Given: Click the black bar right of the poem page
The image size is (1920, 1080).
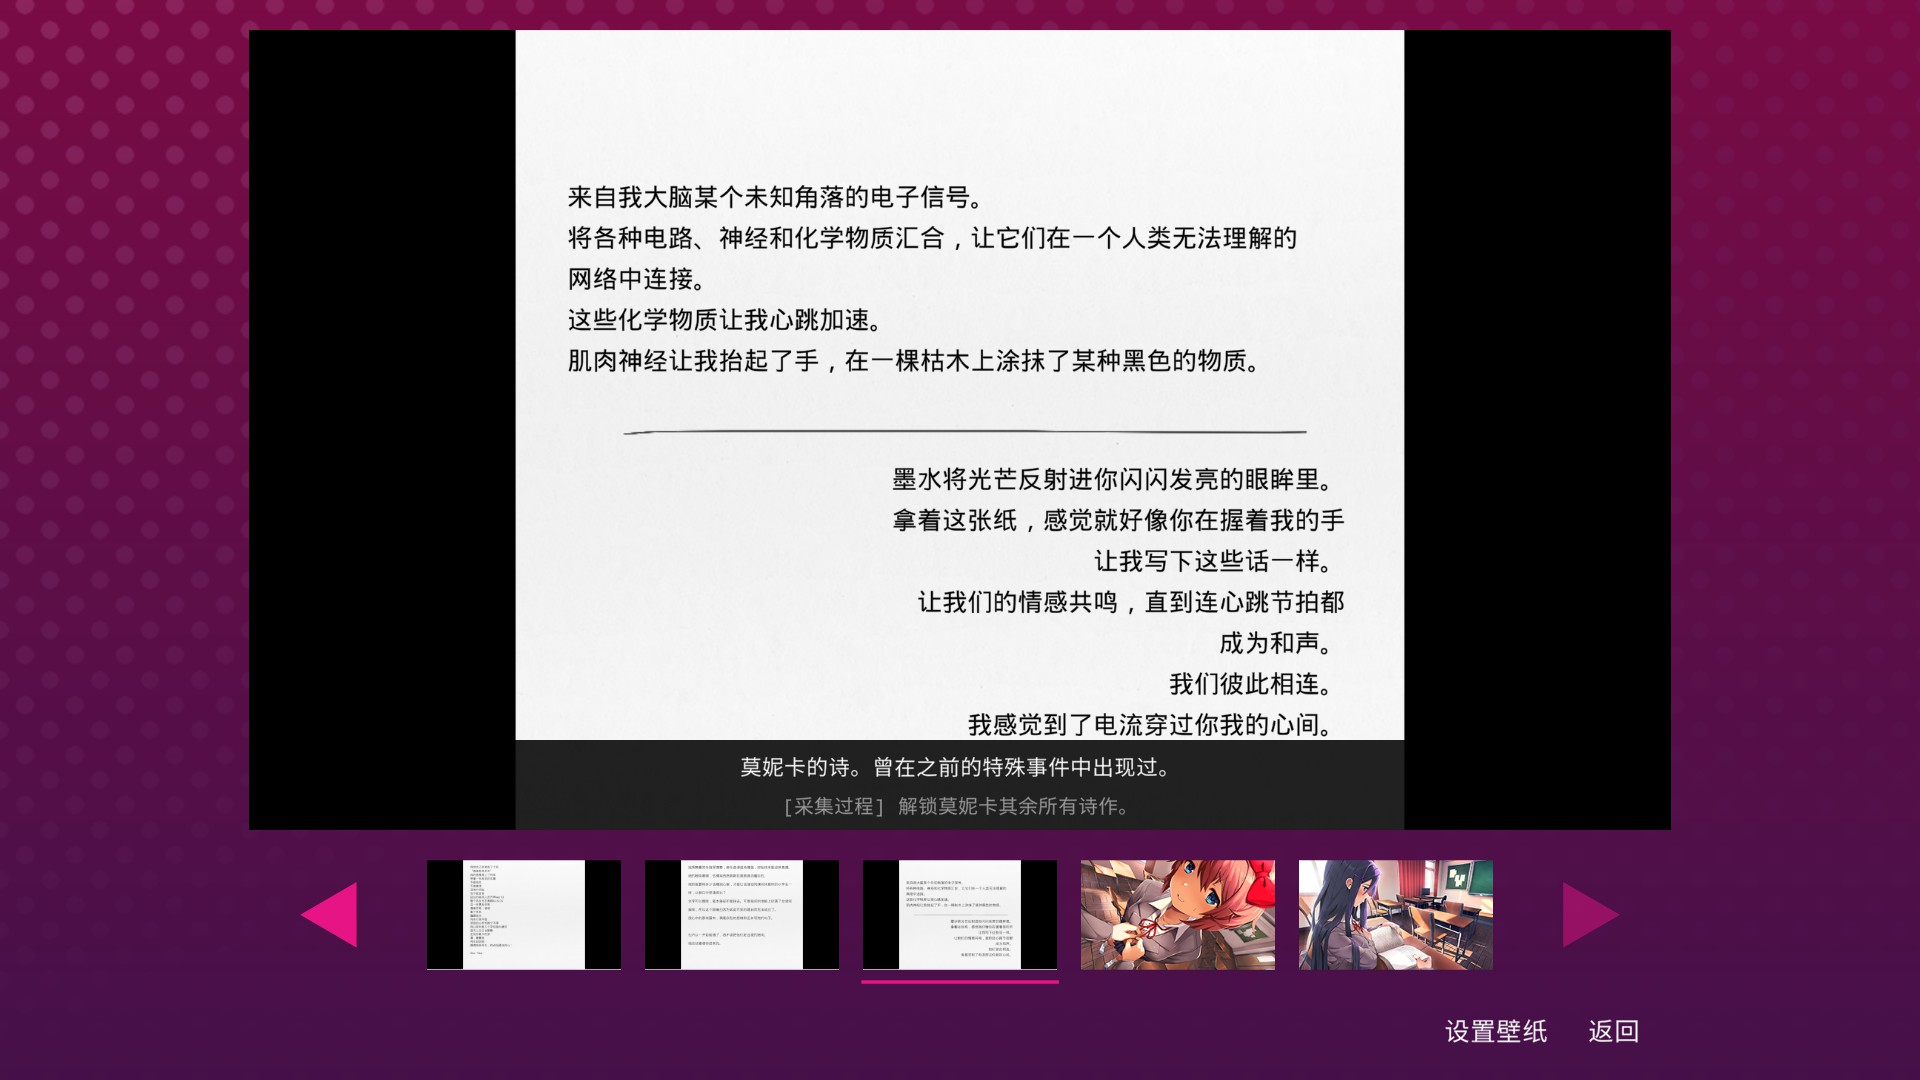Looking at the screenshot, I should (x=1537, y=430).
